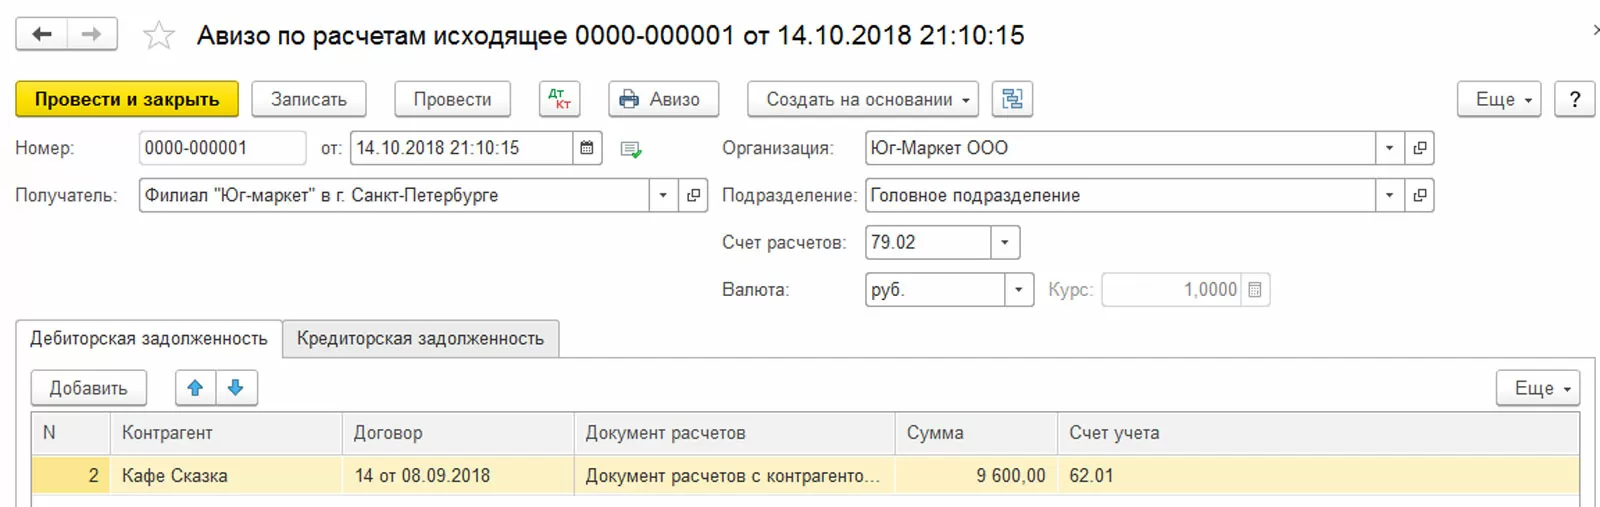Select the Дебиторская задолженность tab
The width and height of the screenshot is (1600, 507).
click(149, 339)
